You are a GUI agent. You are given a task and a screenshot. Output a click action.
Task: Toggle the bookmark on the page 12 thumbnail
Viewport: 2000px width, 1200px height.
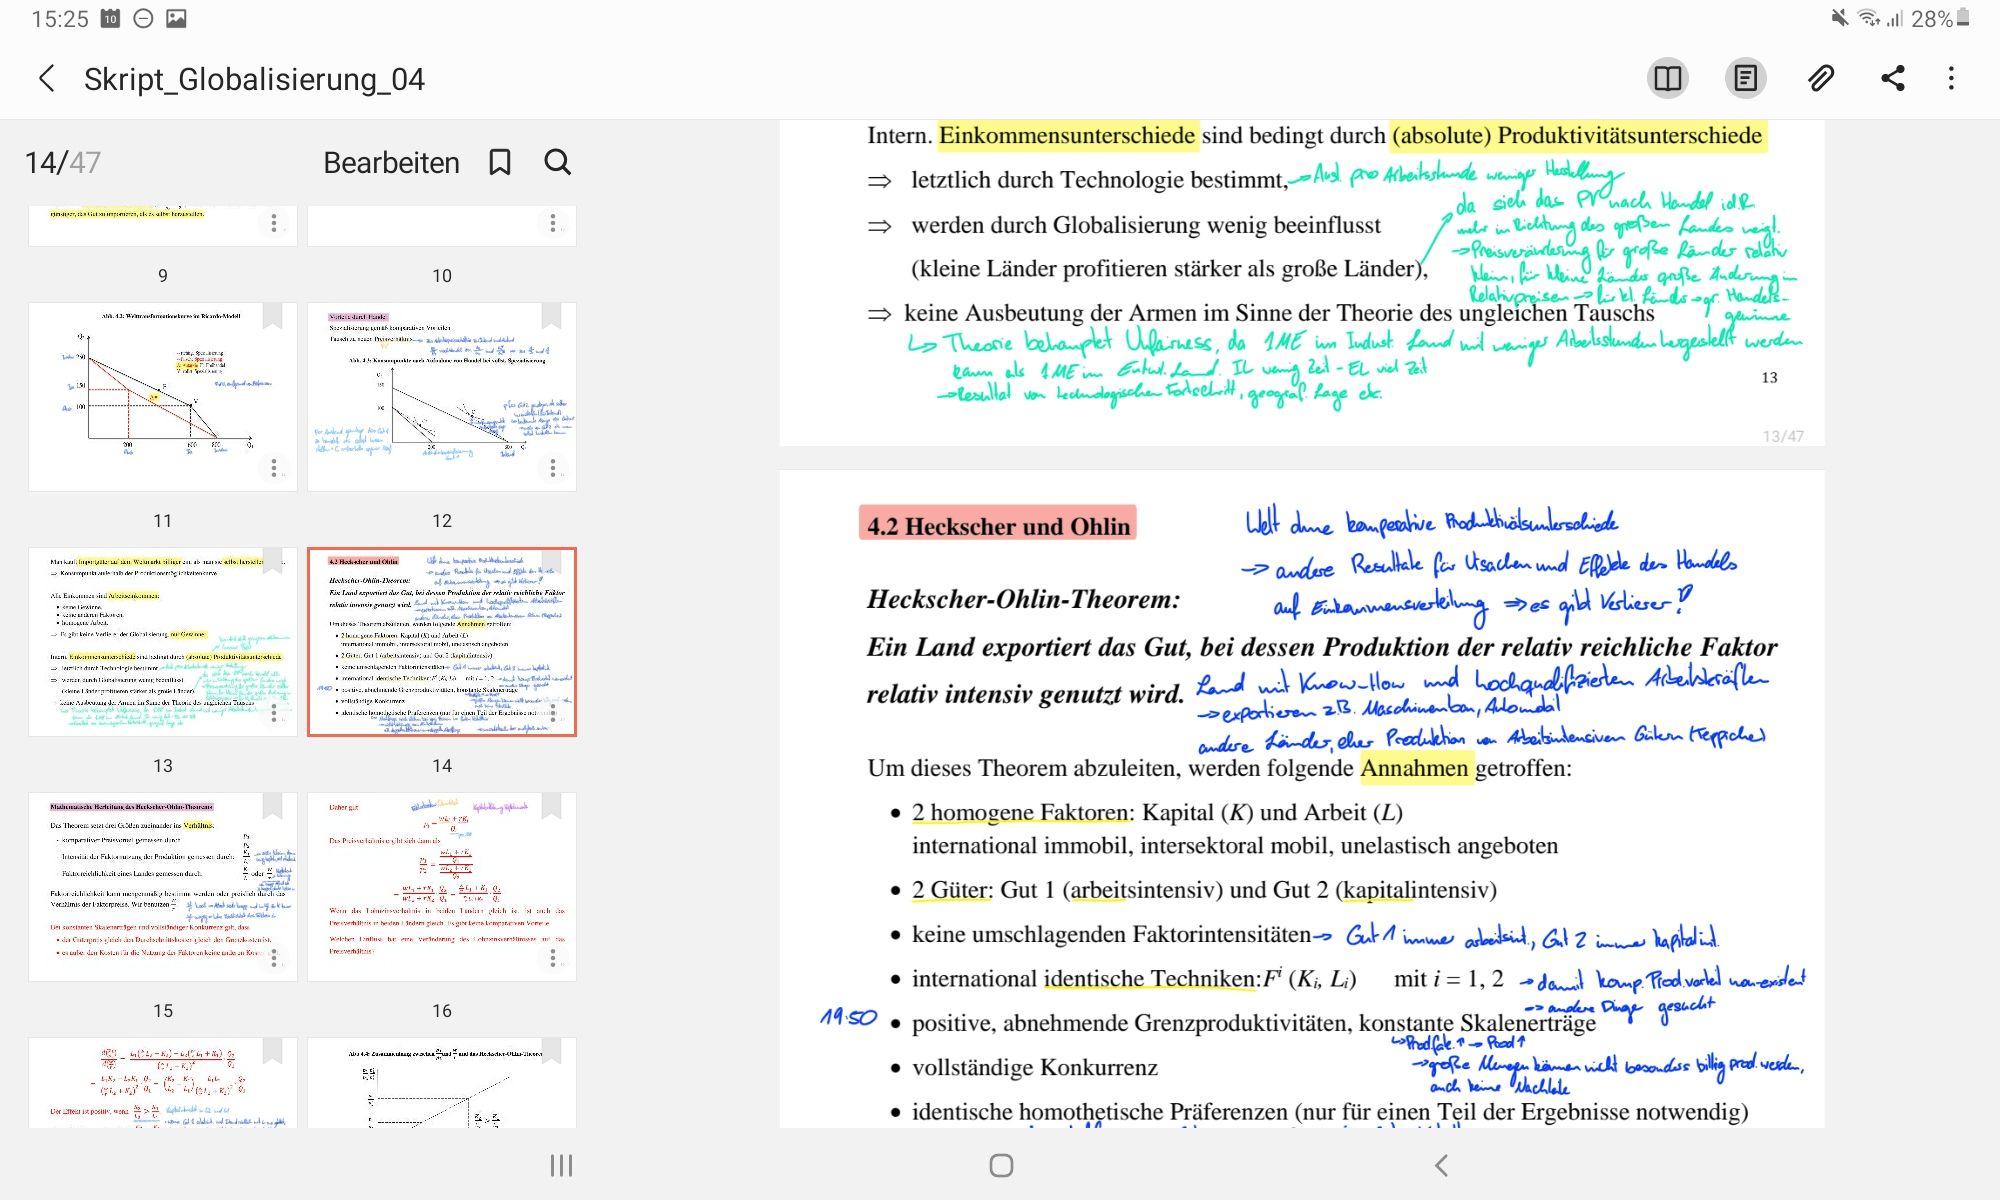click(x=551, y=317)
